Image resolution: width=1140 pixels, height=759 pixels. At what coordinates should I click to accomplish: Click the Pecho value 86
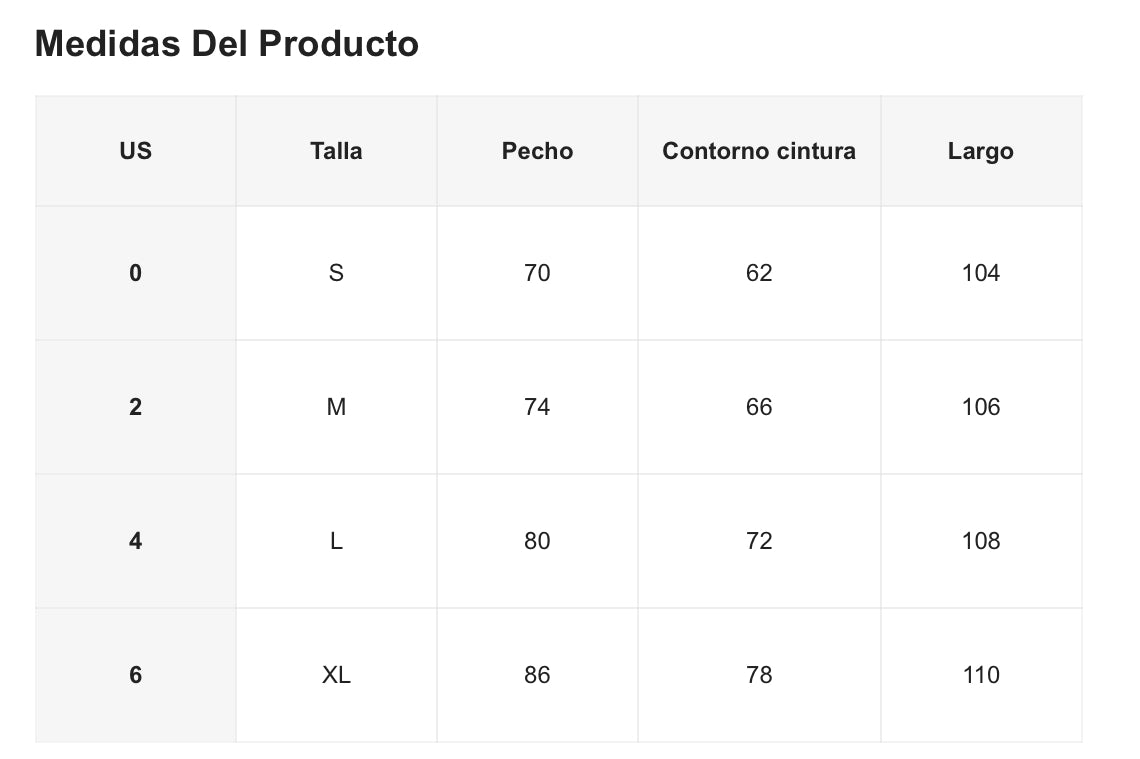point(537,675)
